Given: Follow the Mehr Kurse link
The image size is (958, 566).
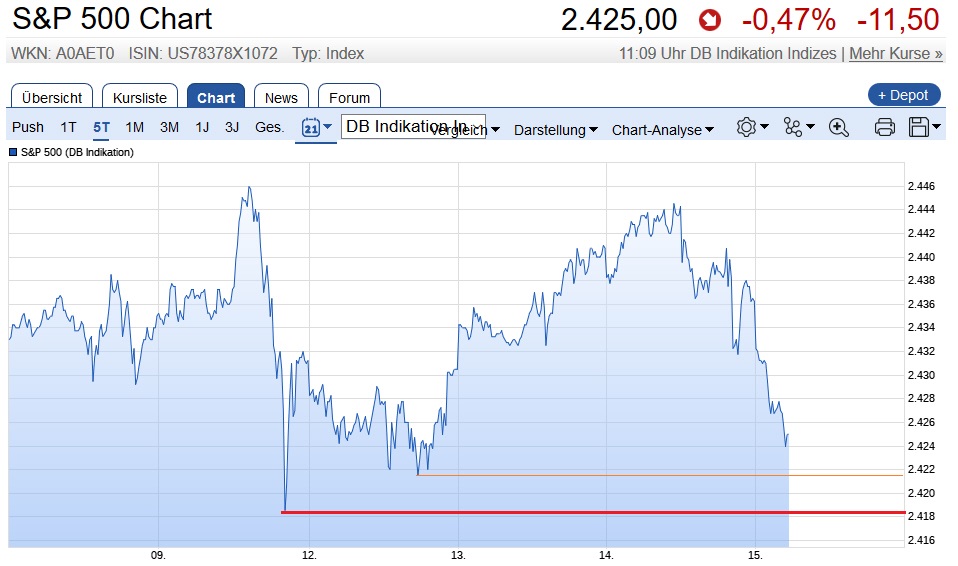Looking at the screenshot, I should [x=896, y=54].
